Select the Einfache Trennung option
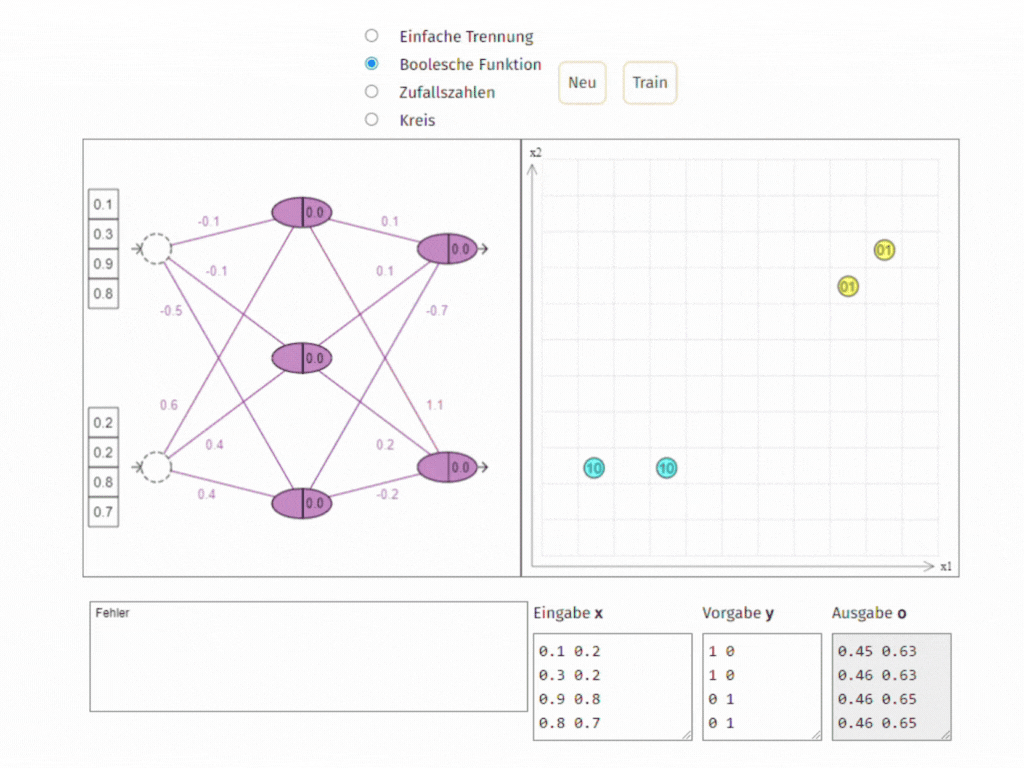The image size is (1024, 768). 371,34
